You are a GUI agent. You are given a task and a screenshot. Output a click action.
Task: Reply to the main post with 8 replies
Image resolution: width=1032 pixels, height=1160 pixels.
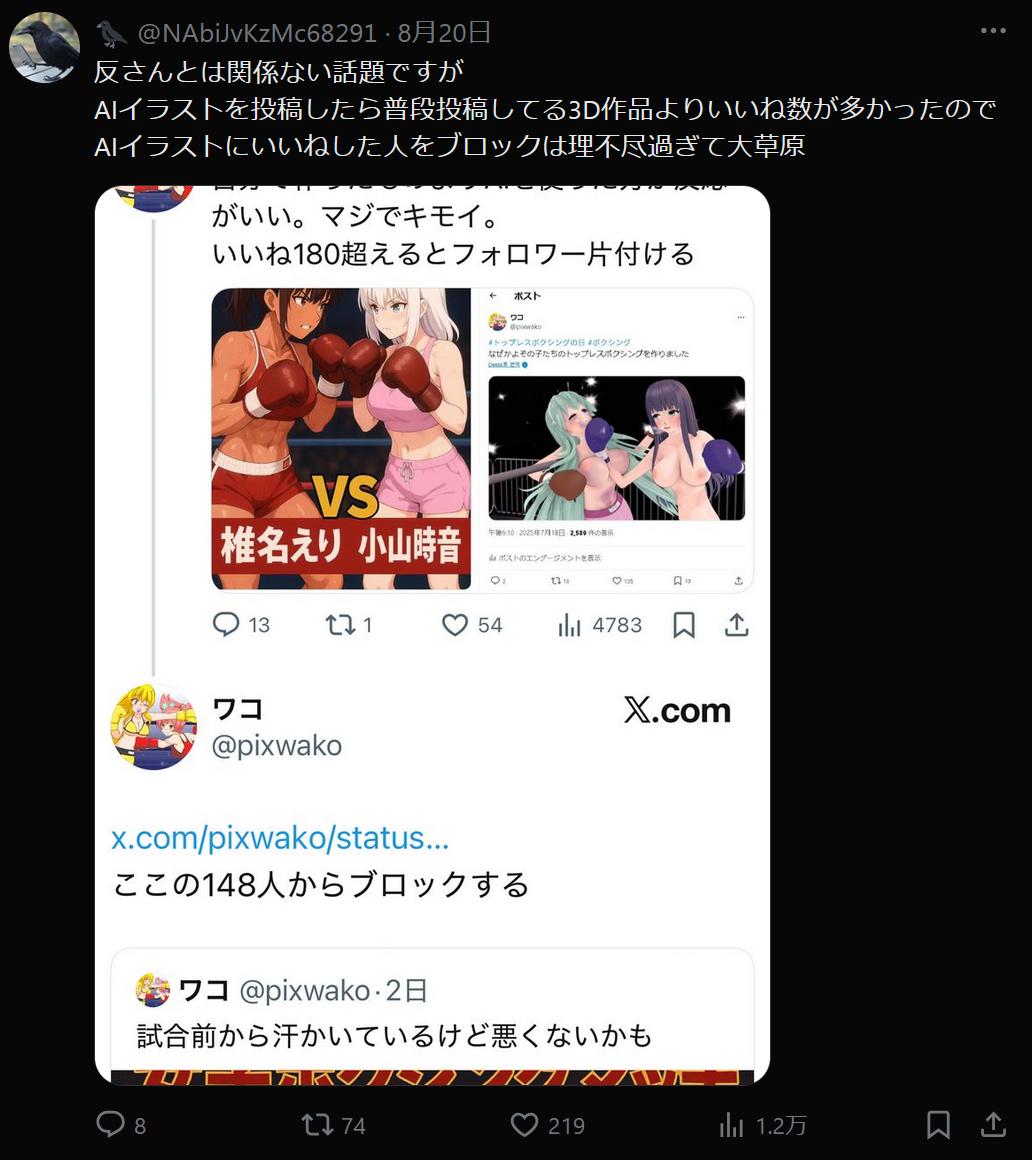pyautogui.click(x=121, y=1125)
